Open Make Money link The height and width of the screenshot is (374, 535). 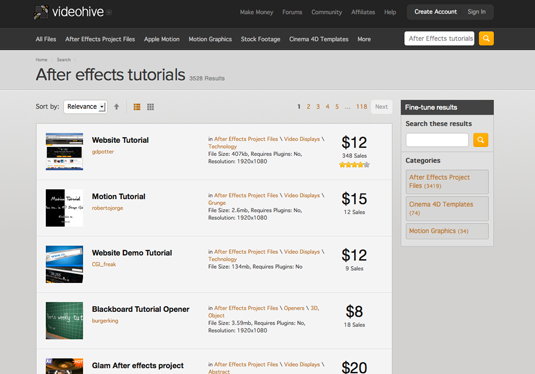coord(257,12)
